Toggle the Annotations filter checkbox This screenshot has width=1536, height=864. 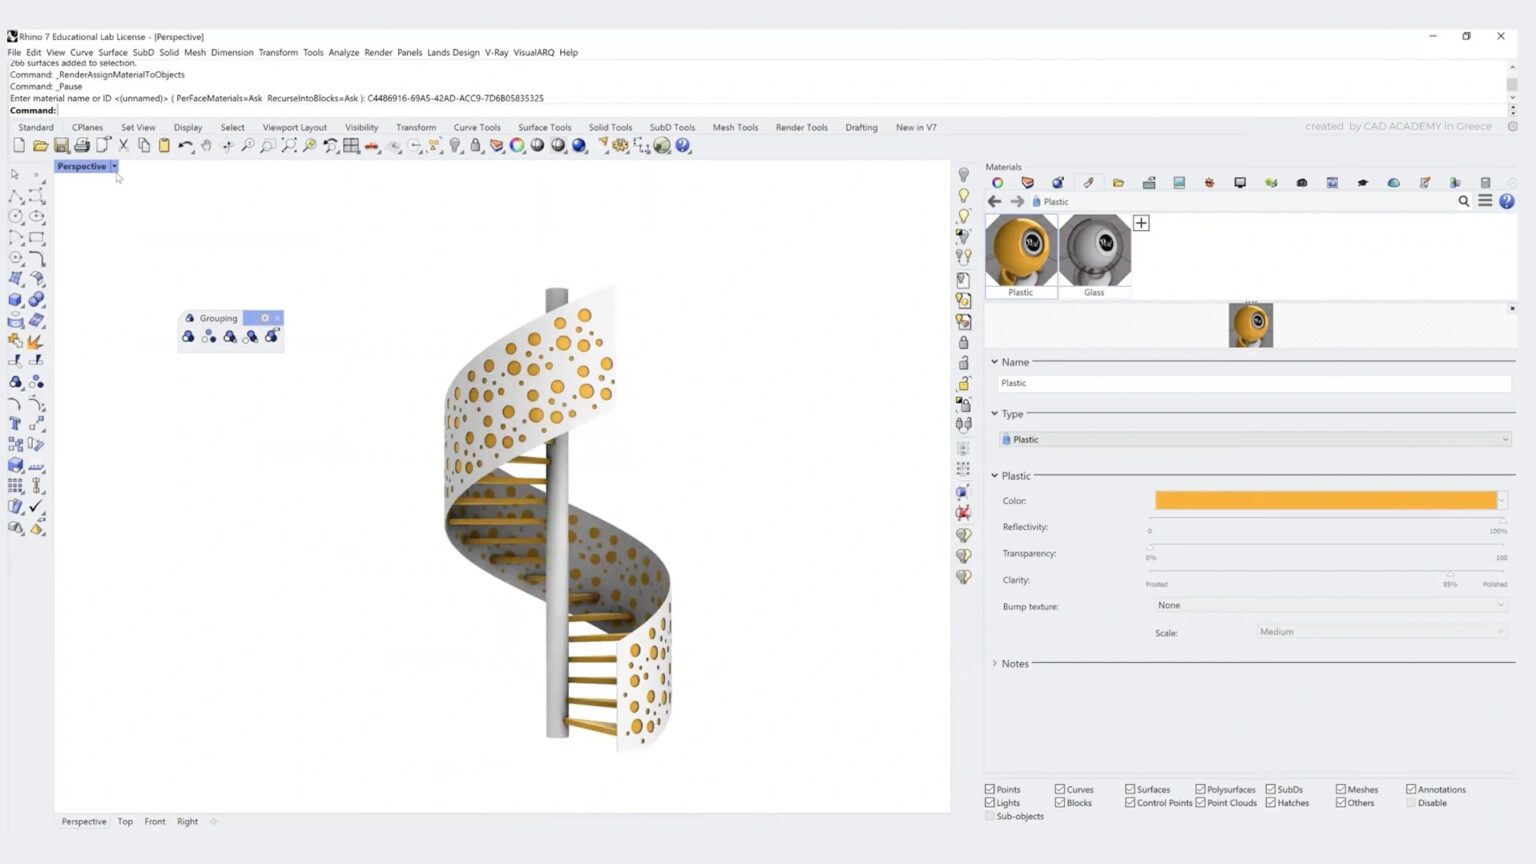pyautogui.click(x=1411, y=789)
